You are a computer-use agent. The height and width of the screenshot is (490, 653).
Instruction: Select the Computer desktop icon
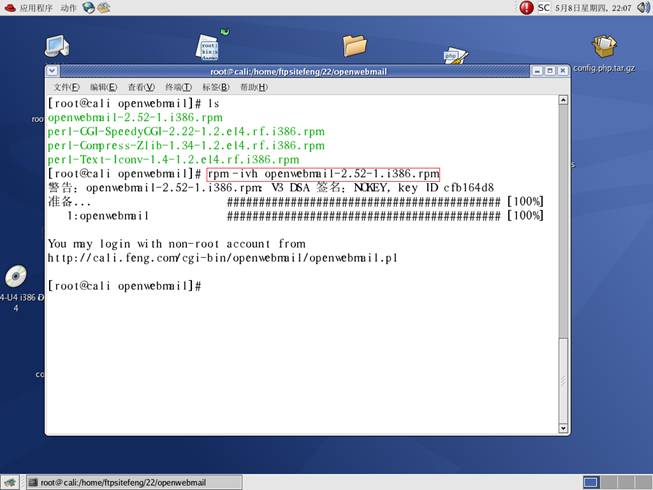[x=57, y=46]
